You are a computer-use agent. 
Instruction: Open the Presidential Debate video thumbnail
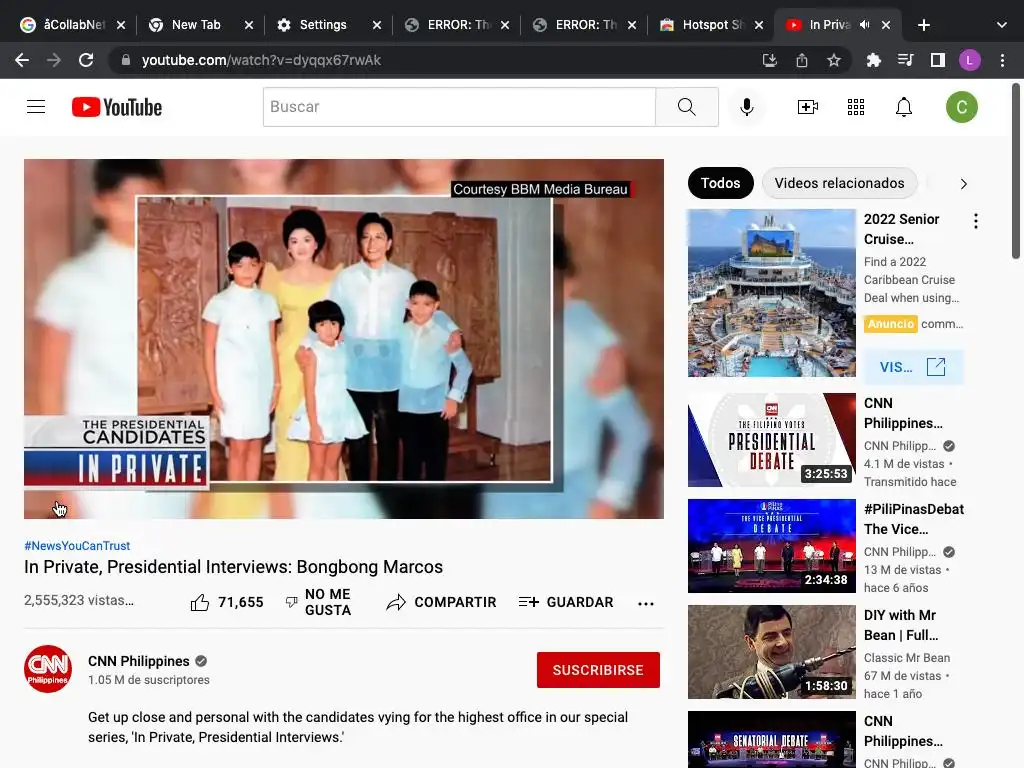coord(771,440)
